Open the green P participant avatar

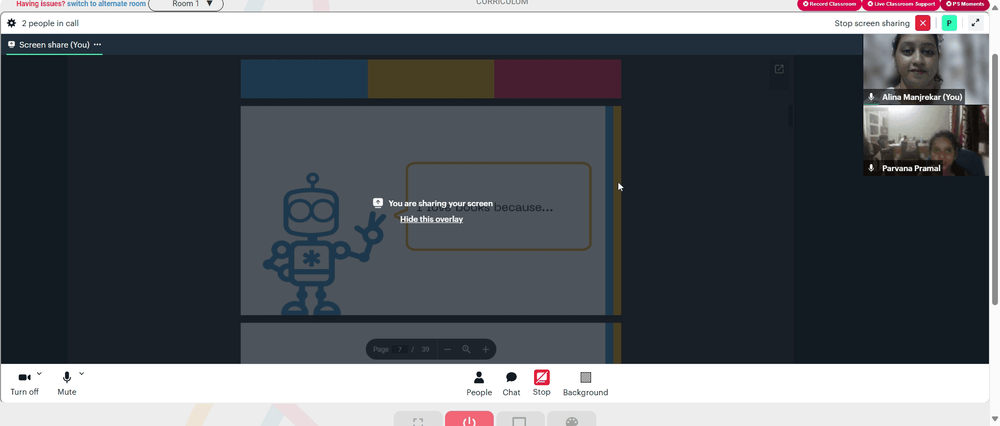point(949,23)
